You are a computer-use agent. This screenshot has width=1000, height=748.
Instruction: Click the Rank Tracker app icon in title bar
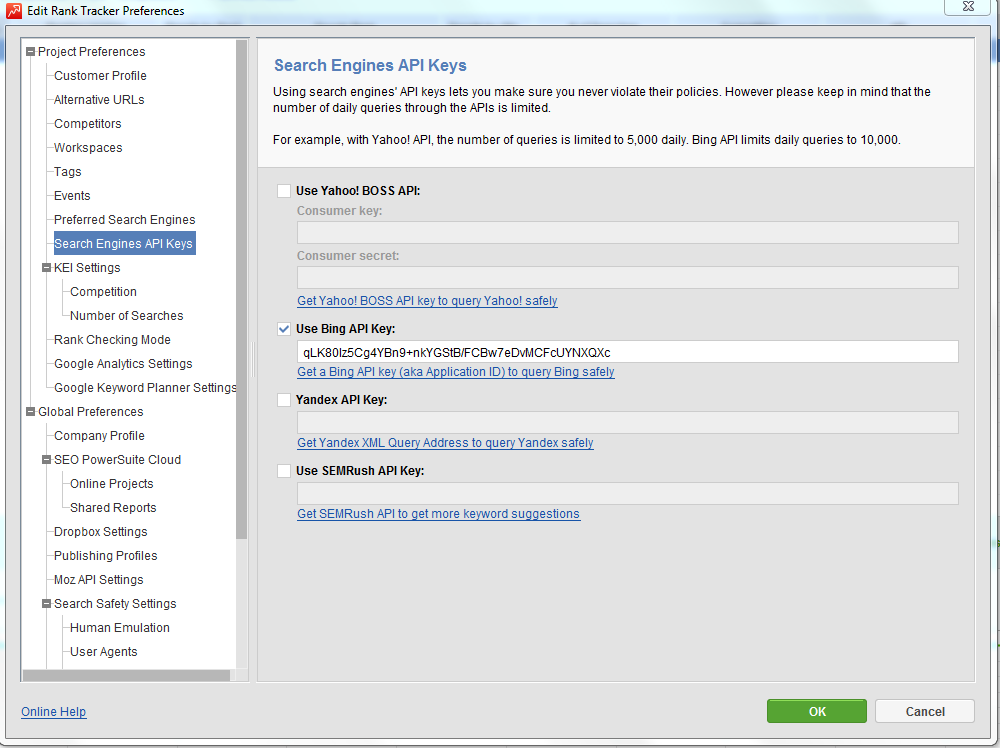13,10
